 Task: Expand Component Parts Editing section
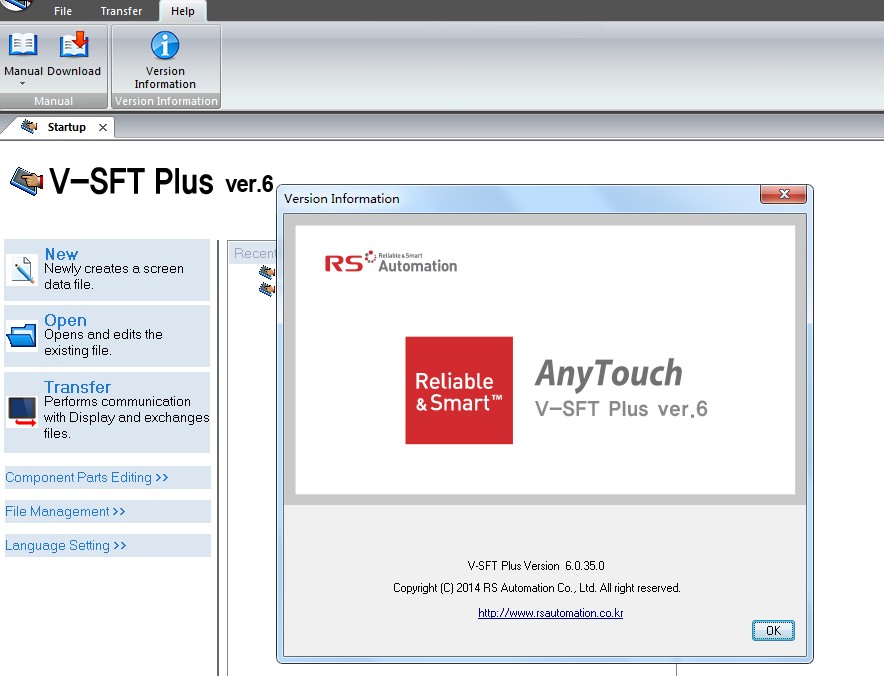tap(87, 478)
